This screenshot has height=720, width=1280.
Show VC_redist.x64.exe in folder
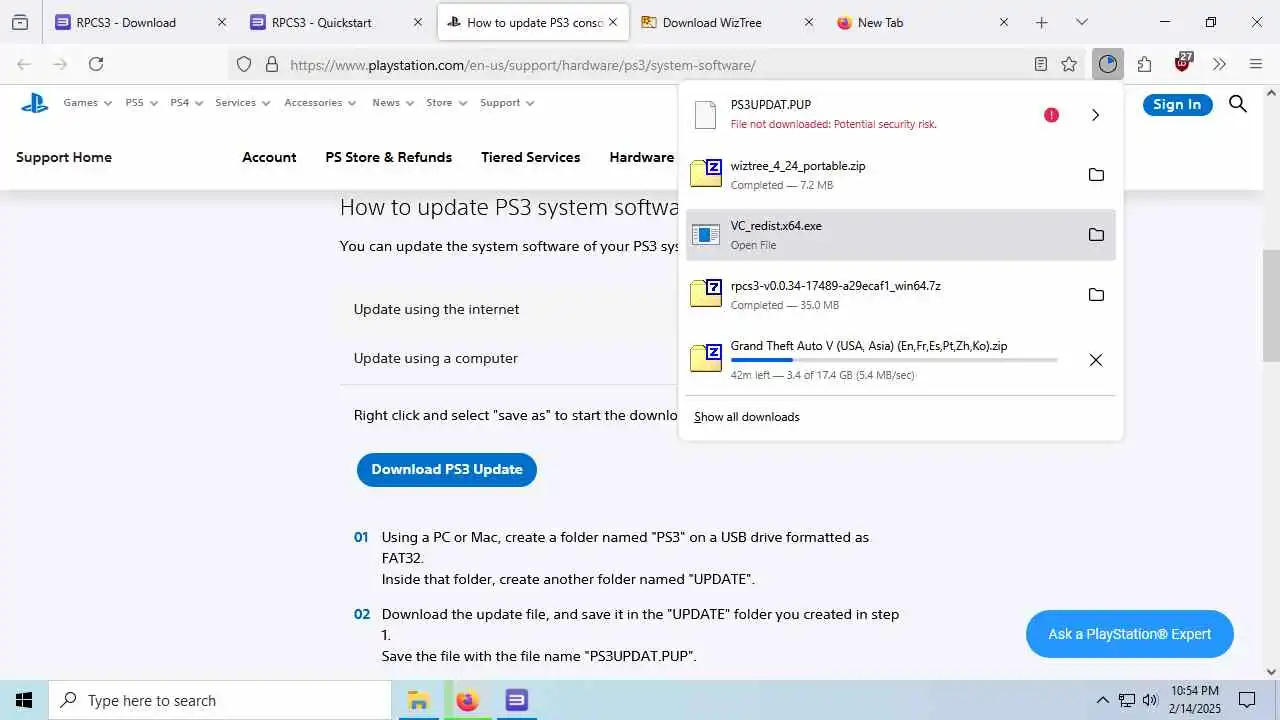coord(1096,235)
